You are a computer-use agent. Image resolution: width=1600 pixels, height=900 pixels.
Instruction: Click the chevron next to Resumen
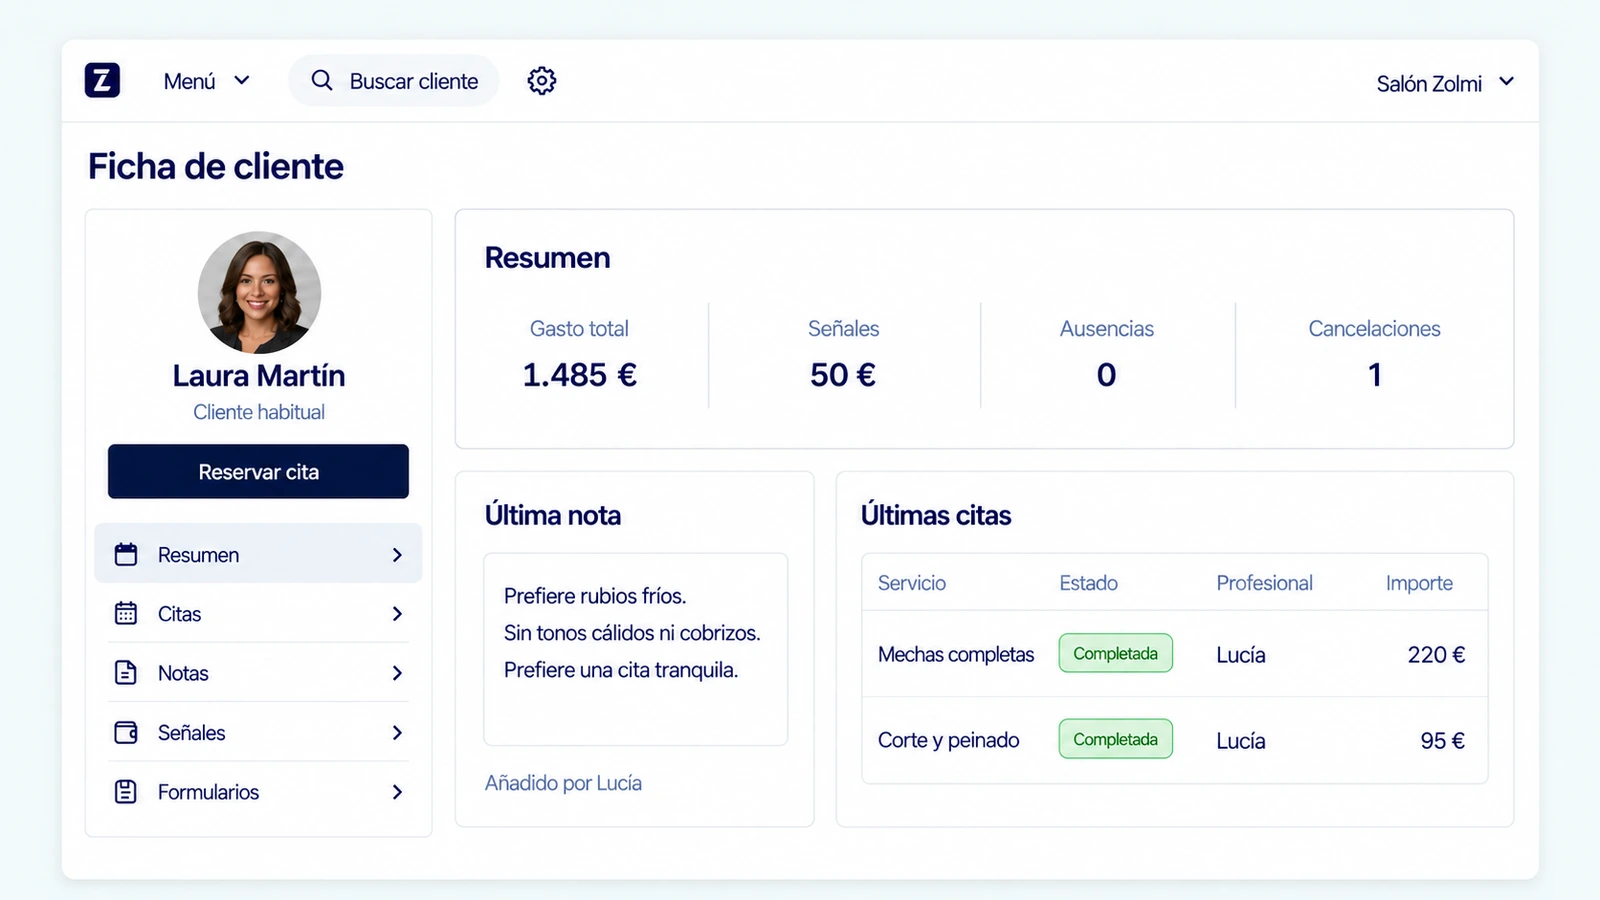(397, 554)
